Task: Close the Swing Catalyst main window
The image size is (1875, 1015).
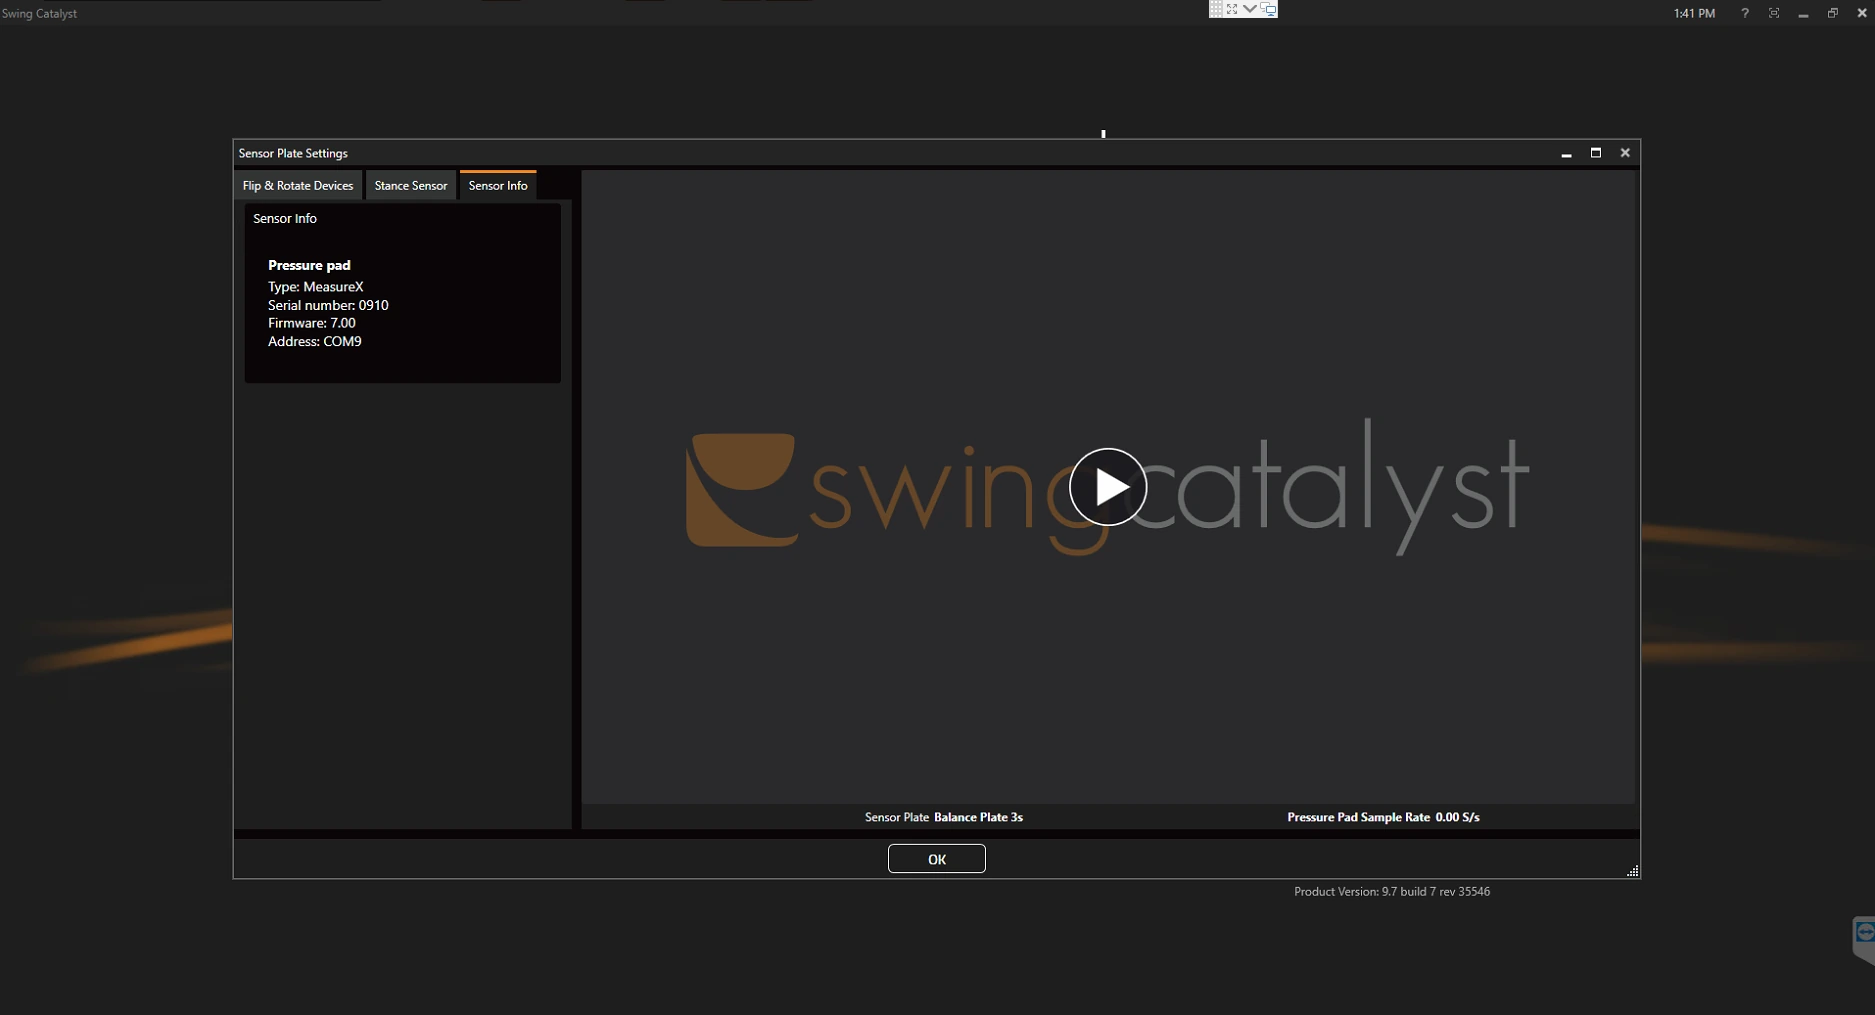Action: click(1862, 13)
